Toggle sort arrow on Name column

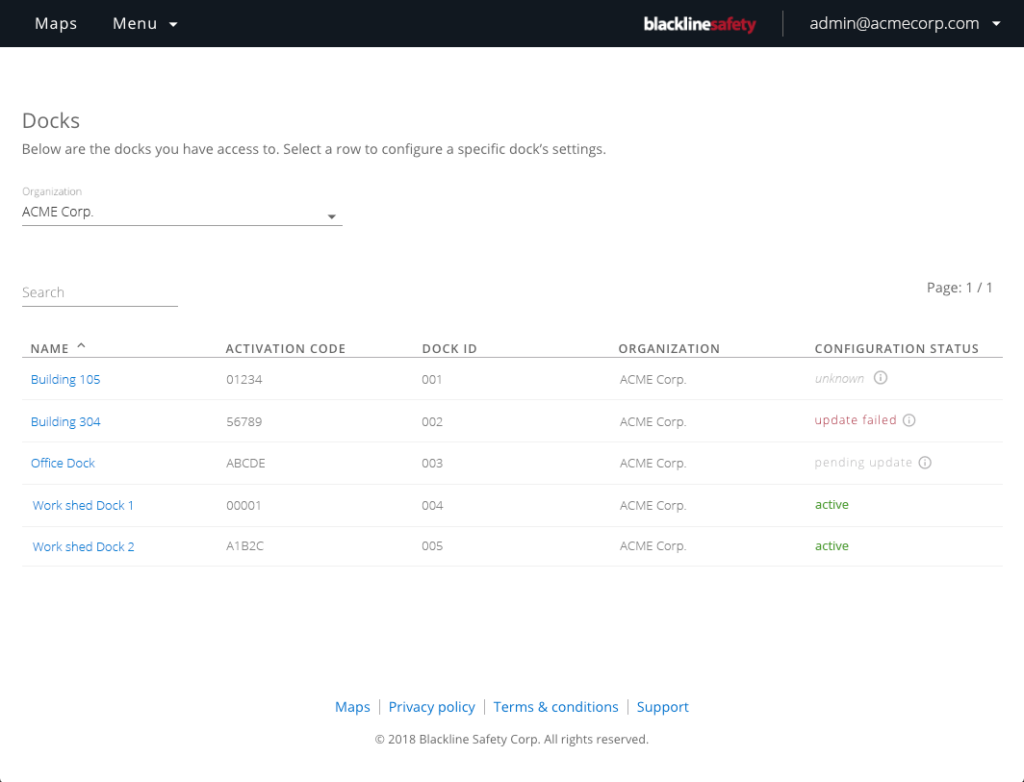point(82,347)
